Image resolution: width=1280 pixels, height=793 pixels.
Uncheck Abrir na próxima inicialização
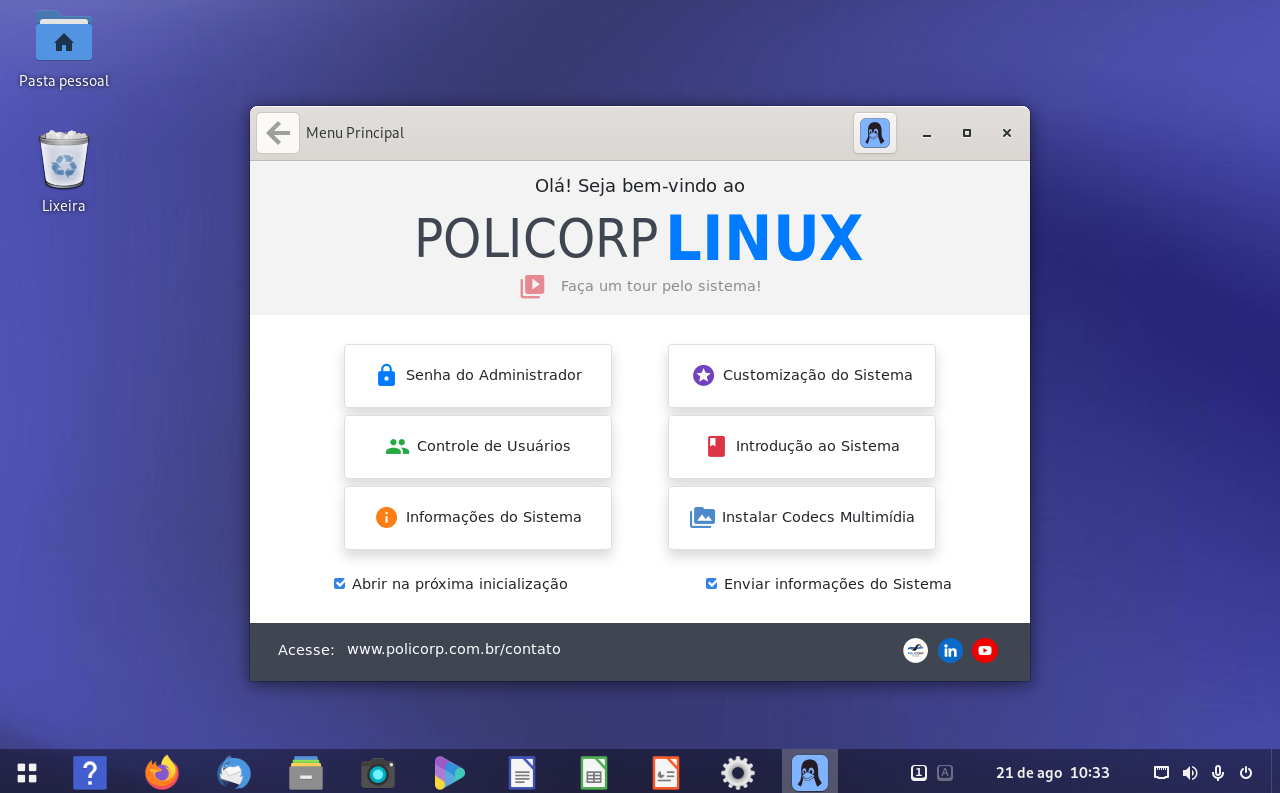pyautogui.click(x=339, y=583)
